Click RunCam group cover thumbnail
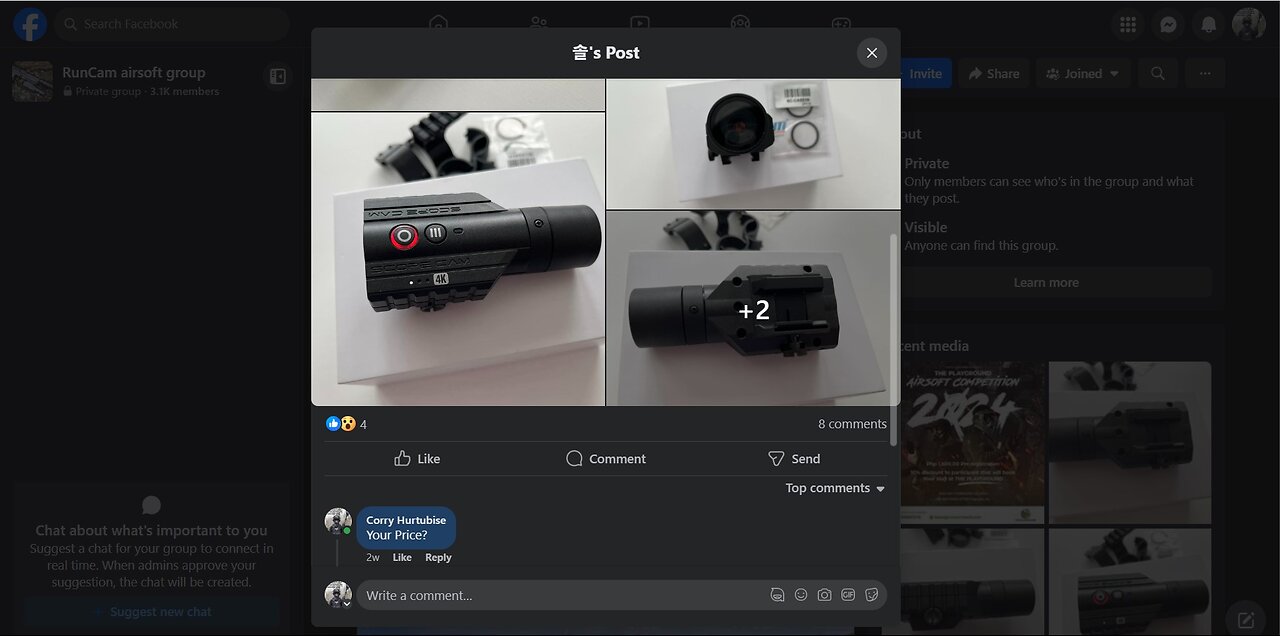This screenshot has width=1280, height=636. click(x=32, y=82)
